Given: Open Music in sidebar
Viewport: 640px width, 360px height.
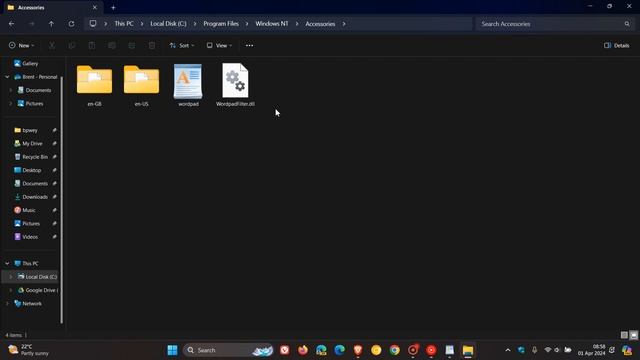Looking at the screenshot, I should tap(30, 210).
